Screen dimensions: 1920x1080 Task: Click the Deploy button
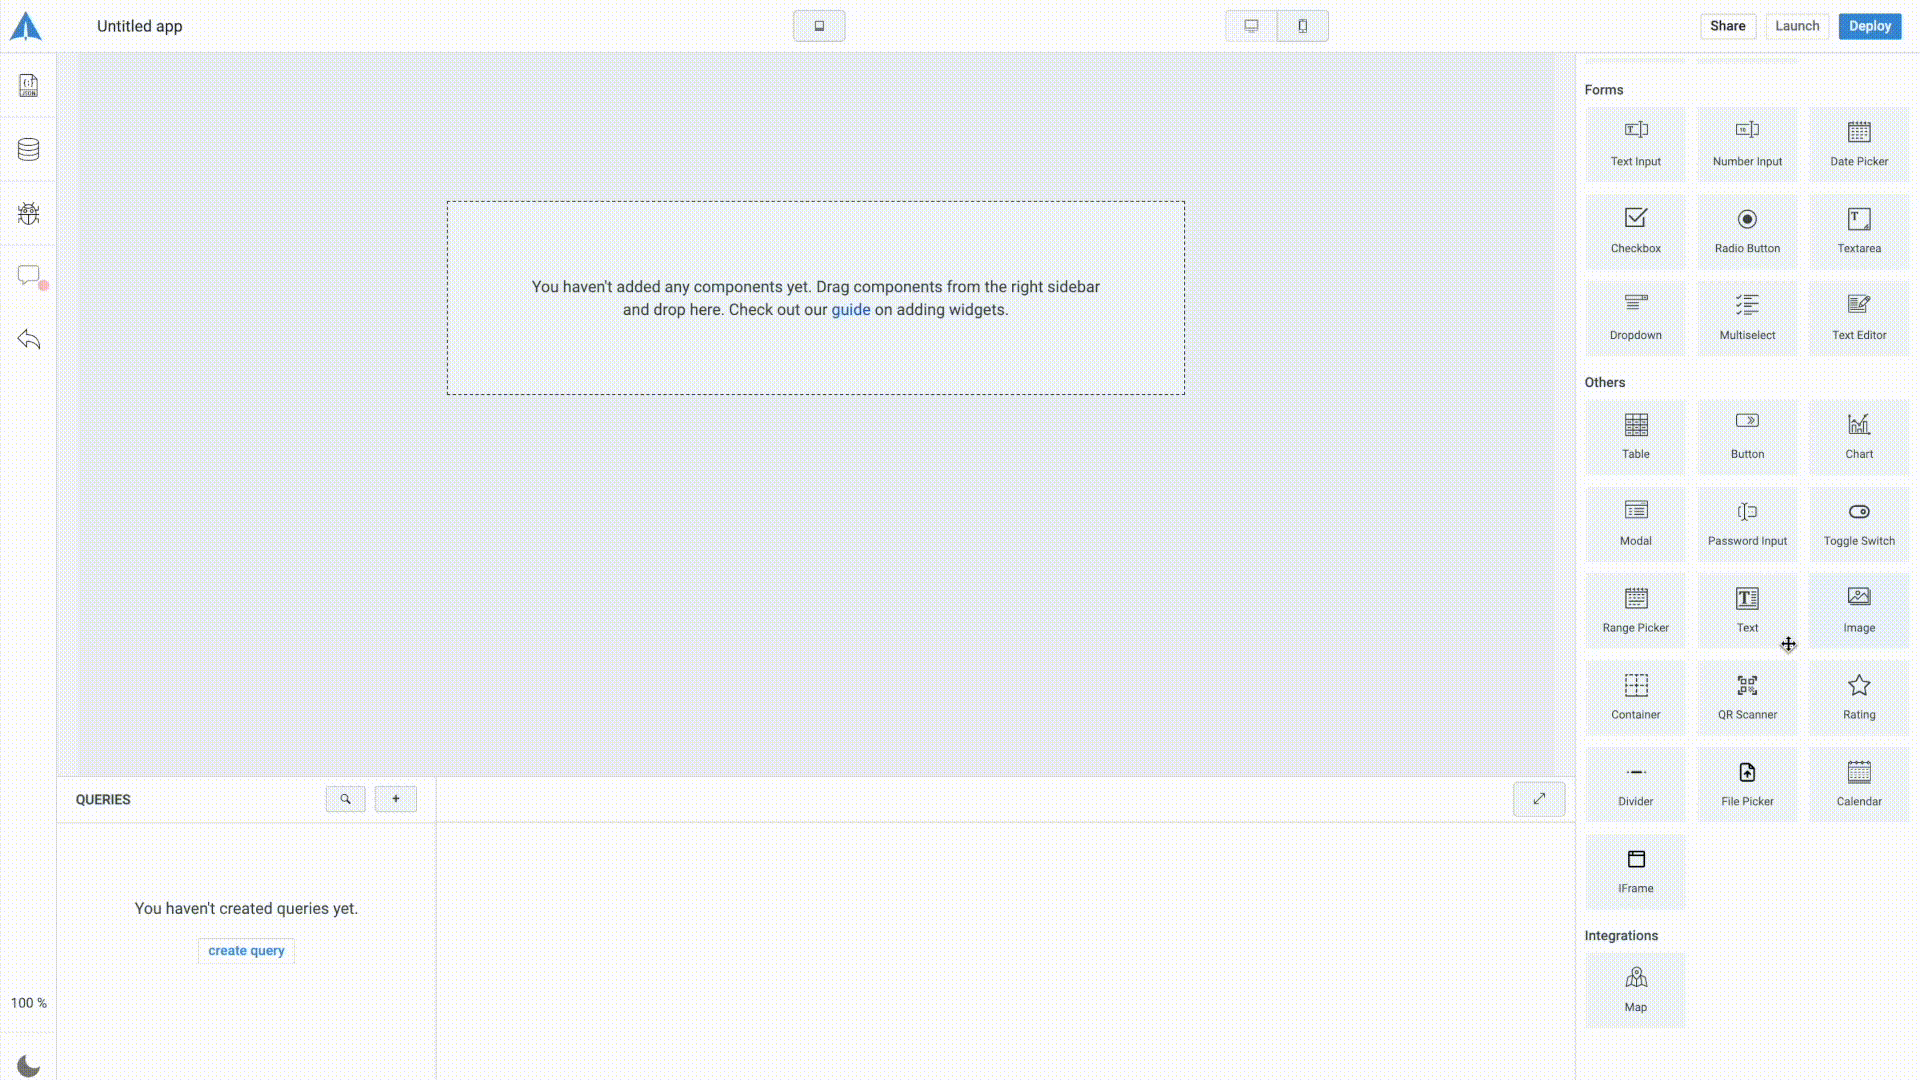pyautogui.click(x=1869, y=26)
